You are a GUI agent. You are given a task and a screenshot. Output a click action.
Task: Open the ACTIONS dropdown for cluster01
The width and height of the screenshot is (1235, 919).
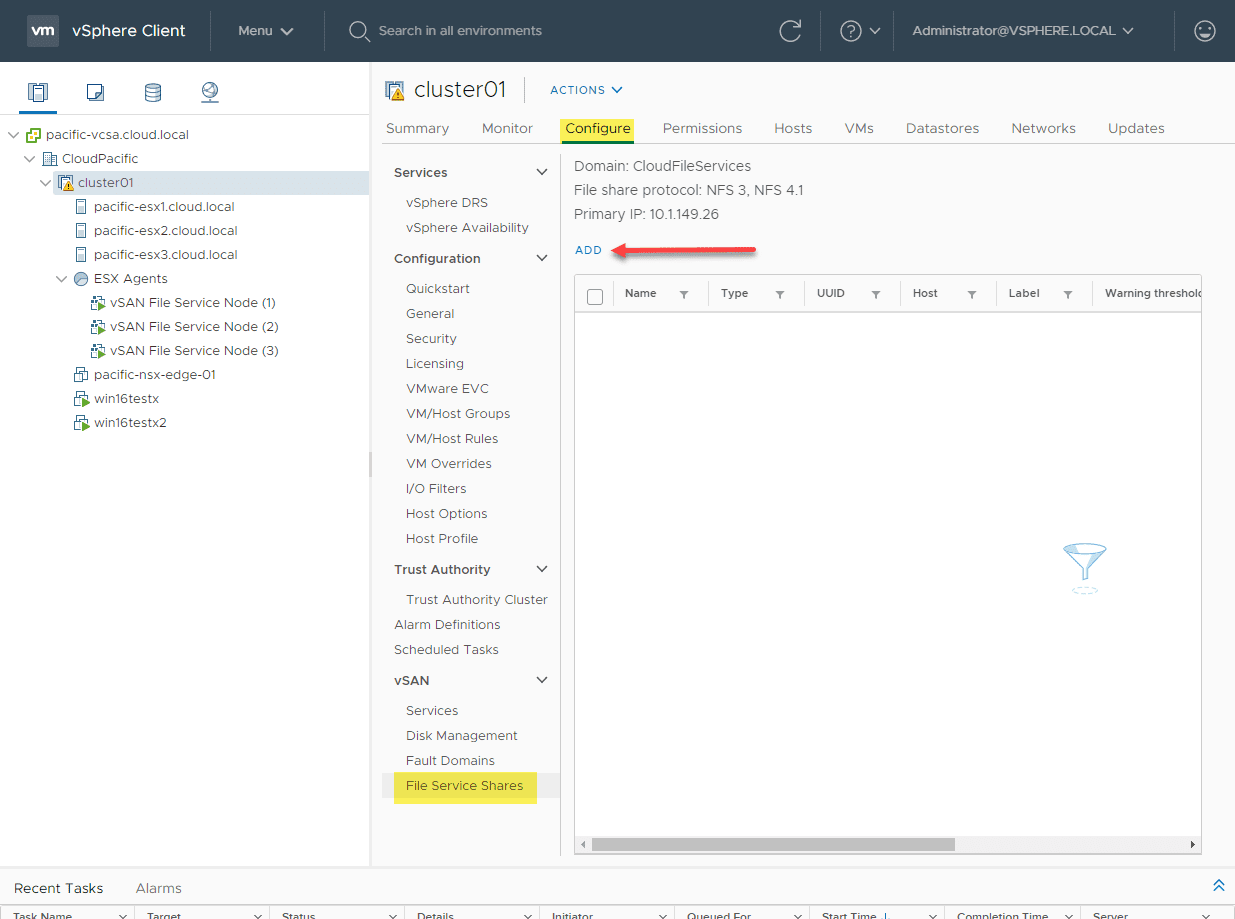coord(586,90)
